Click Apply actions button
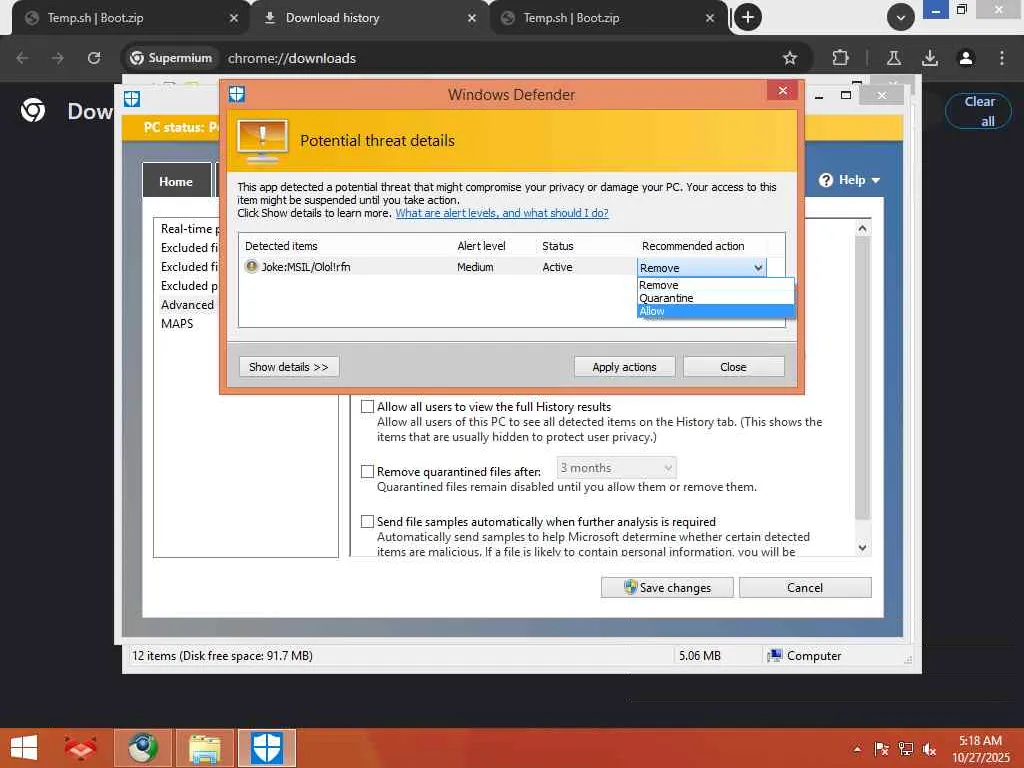1024x768 pixels. tap(624, 367)
